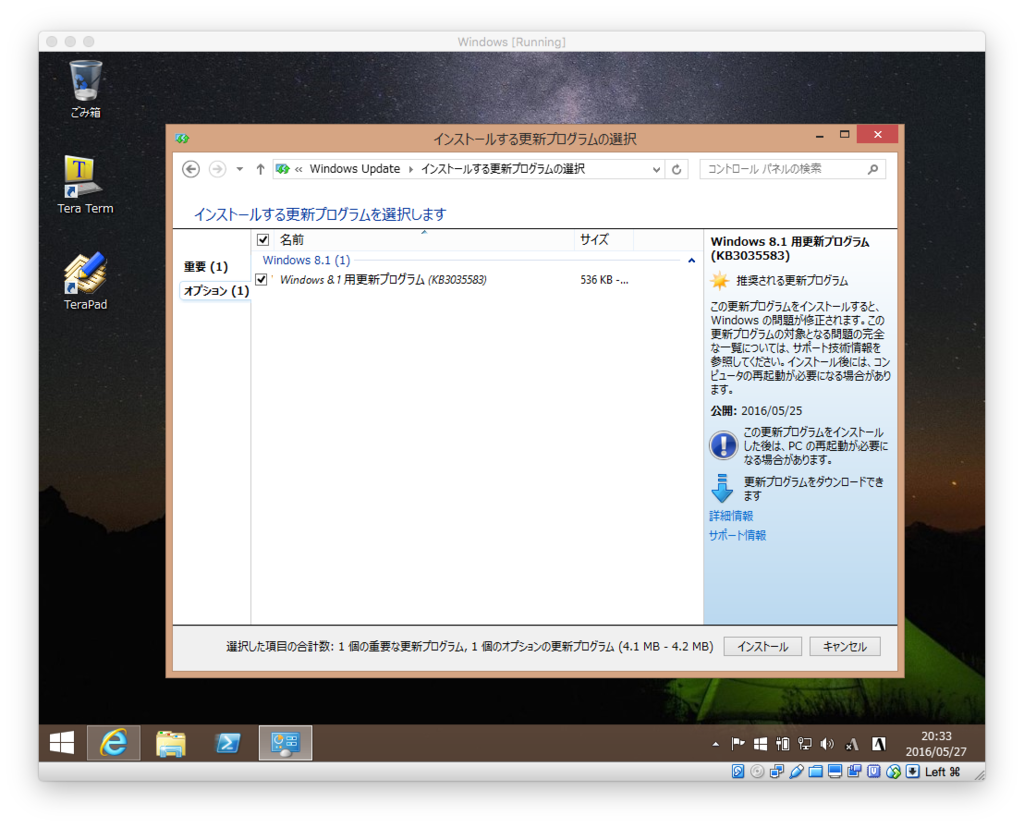Open the network tray icon
The height and width of the screenshot is (827, 1024).
[805, 743]
